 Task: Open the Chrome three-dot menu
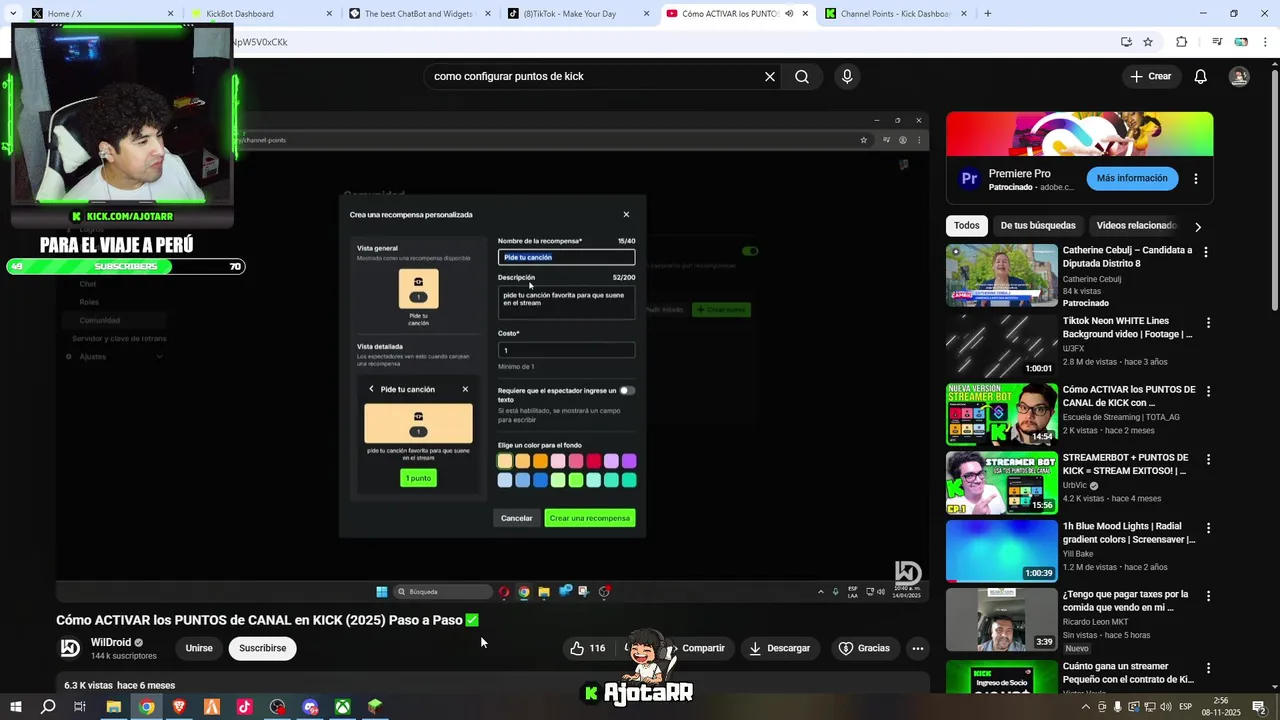tap(1264, 42)
